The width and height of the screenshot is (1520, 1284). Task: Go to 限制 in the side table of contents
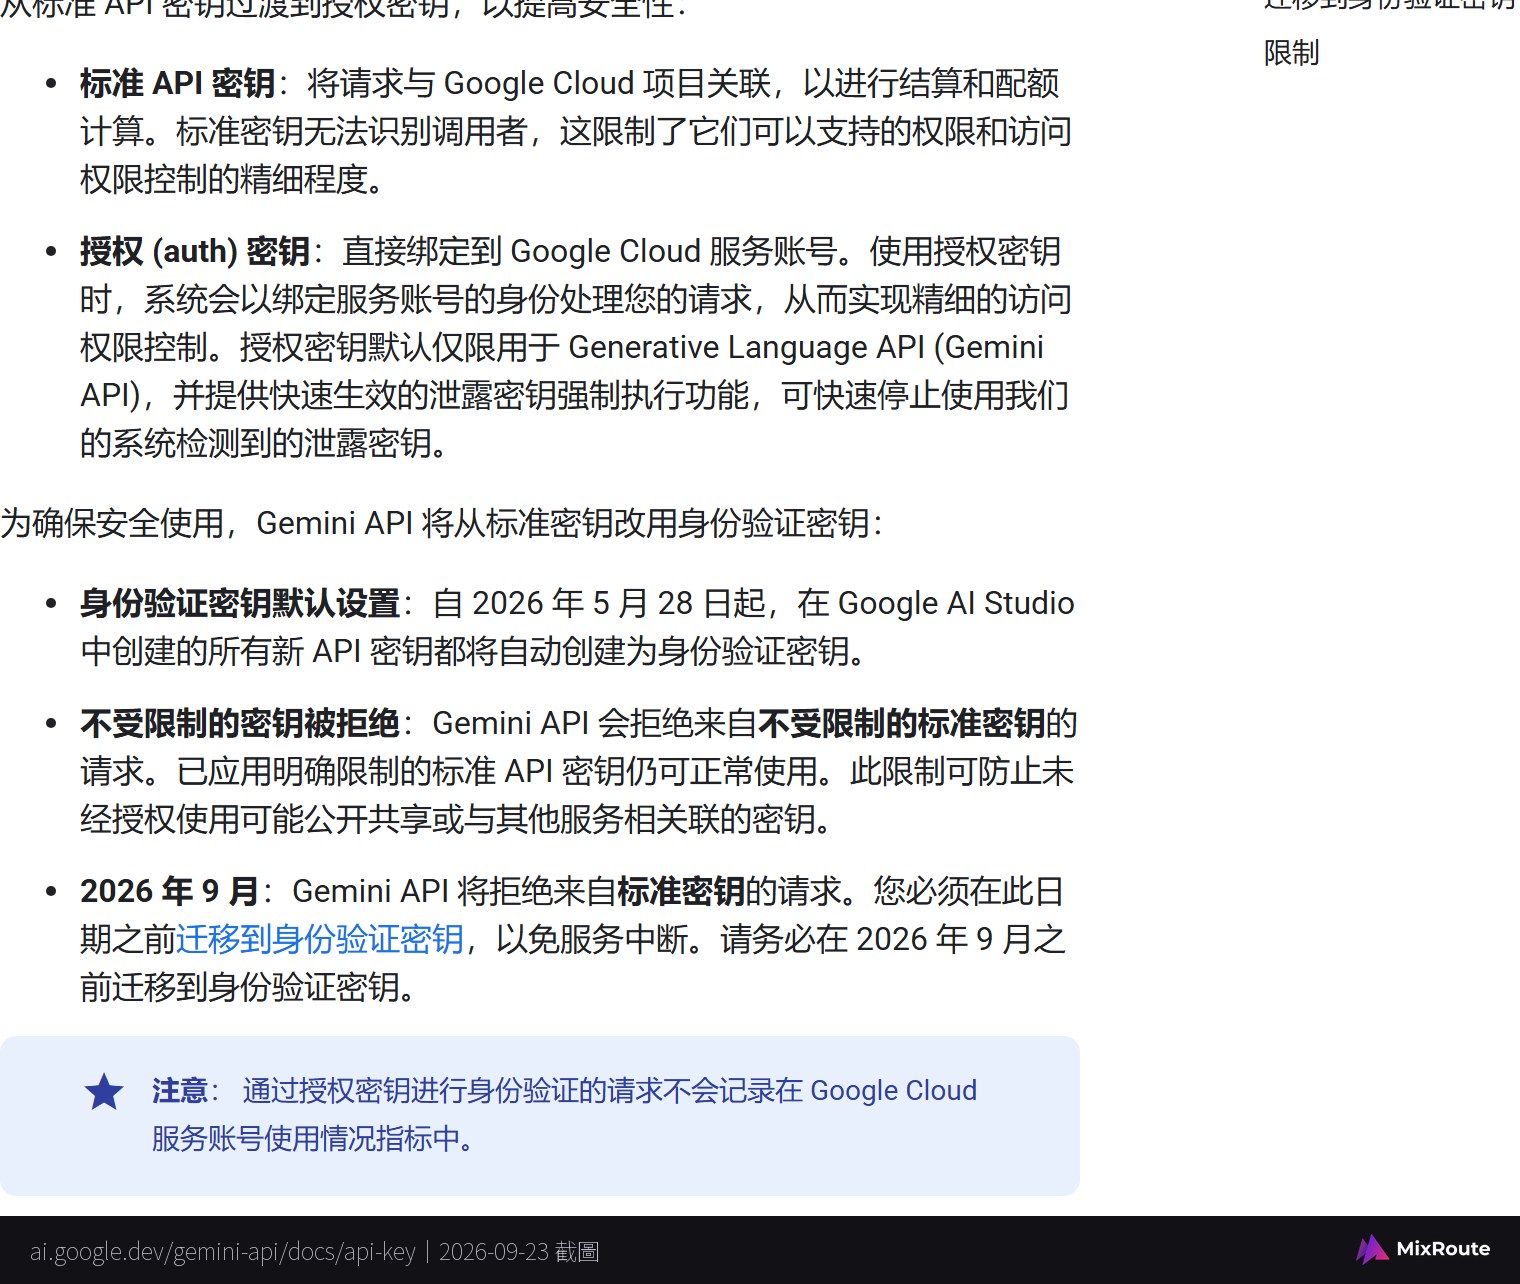coord(1292,52)
